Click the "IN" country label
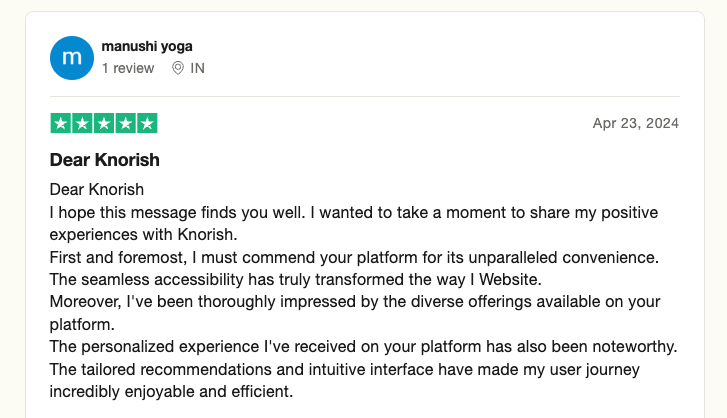Image resolution: width=727 pixels, height=418 pixels. (x=198, y=68)
